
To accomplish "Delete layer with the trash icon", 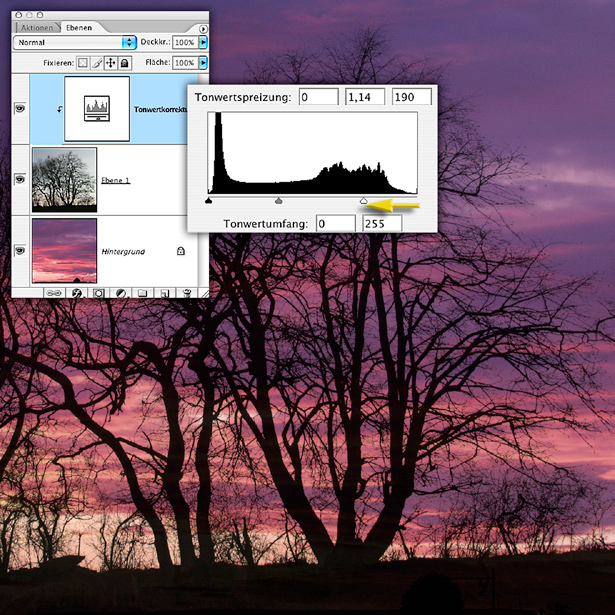I will [187, 293].
